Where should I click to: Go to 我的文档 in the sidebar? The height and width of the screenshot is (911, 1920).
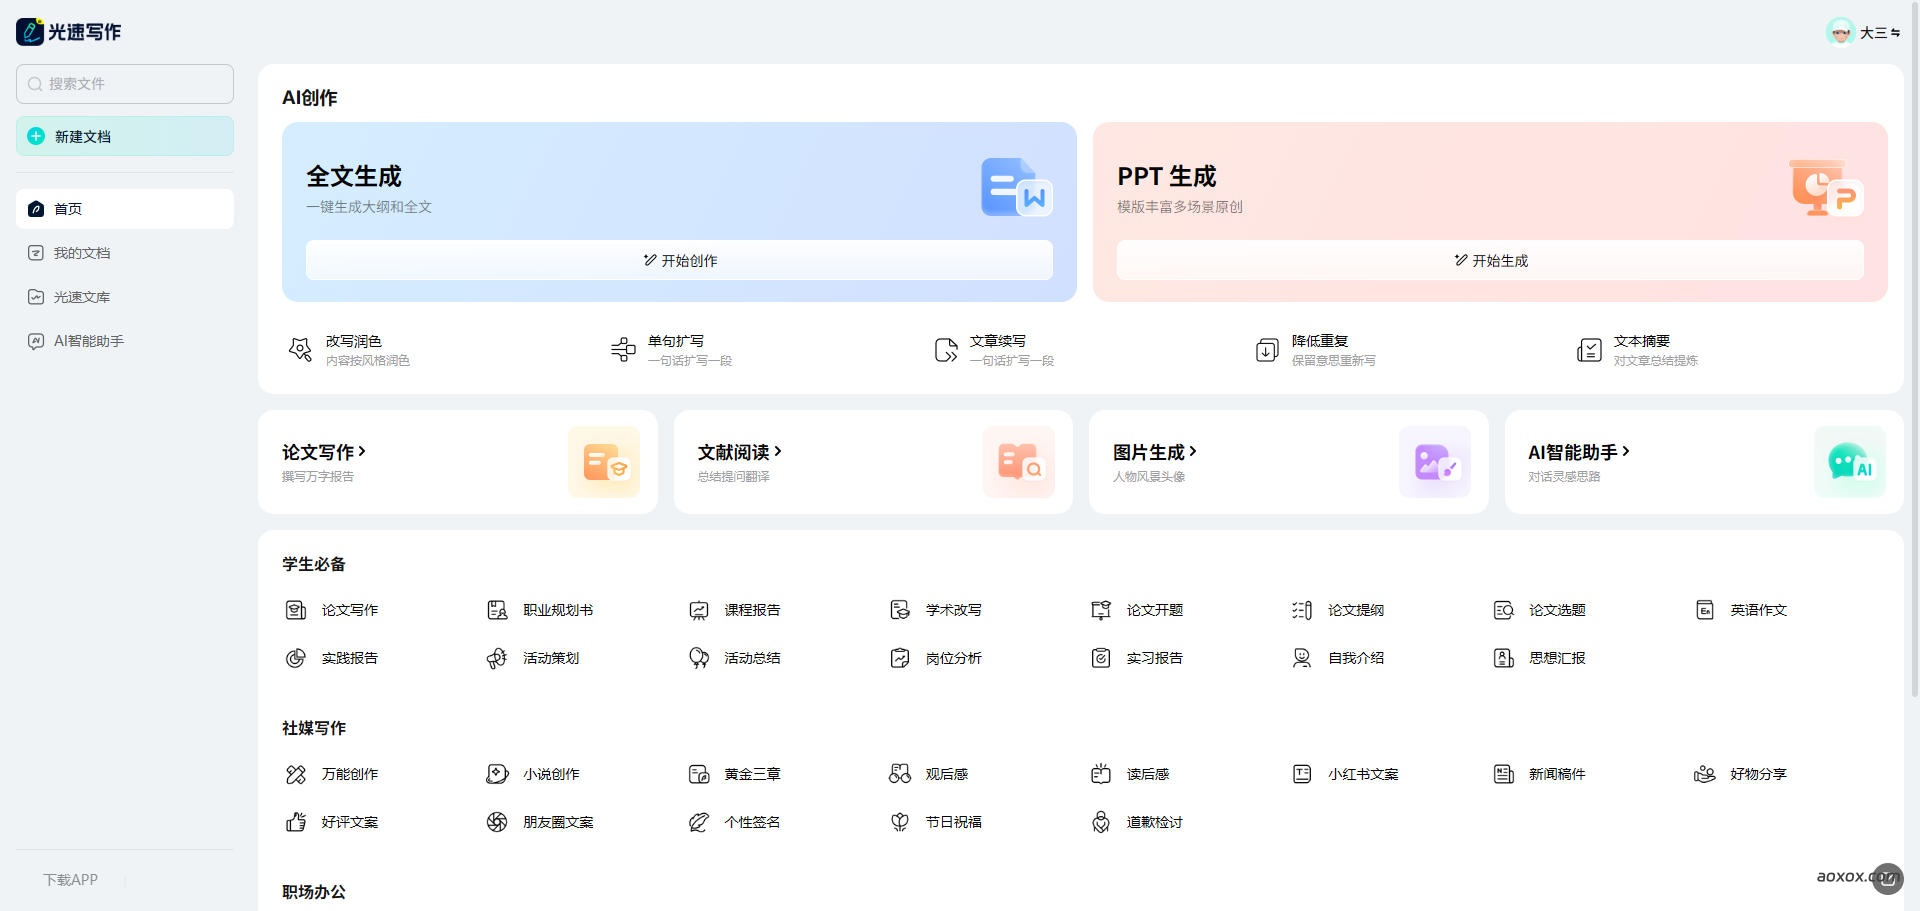pyautogui.click(x=82, y=253)
